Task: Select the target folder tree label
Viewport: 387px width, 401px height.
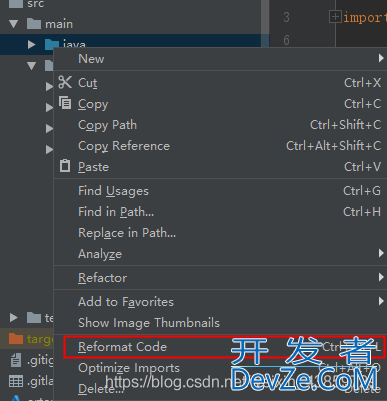Action: pyautogui.click(x=40, y=339)
